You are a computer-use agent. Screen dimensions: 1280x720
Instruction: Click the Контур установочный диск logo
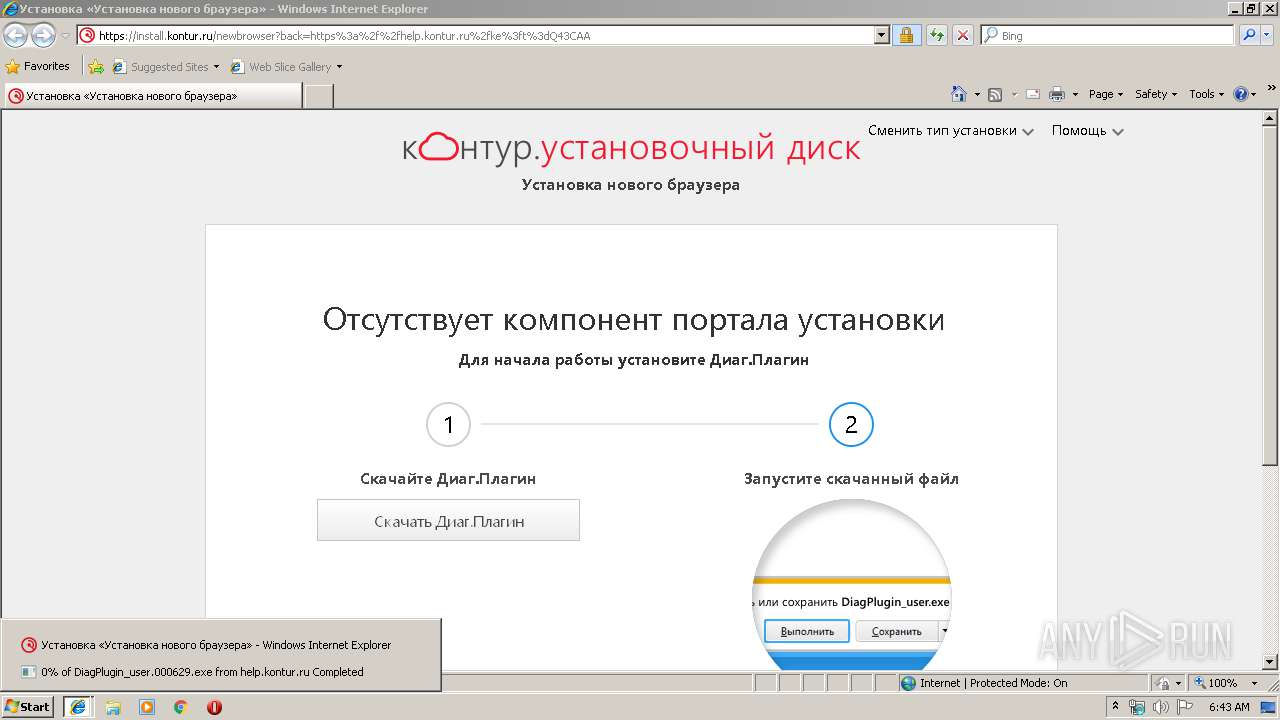click(631, 148)
